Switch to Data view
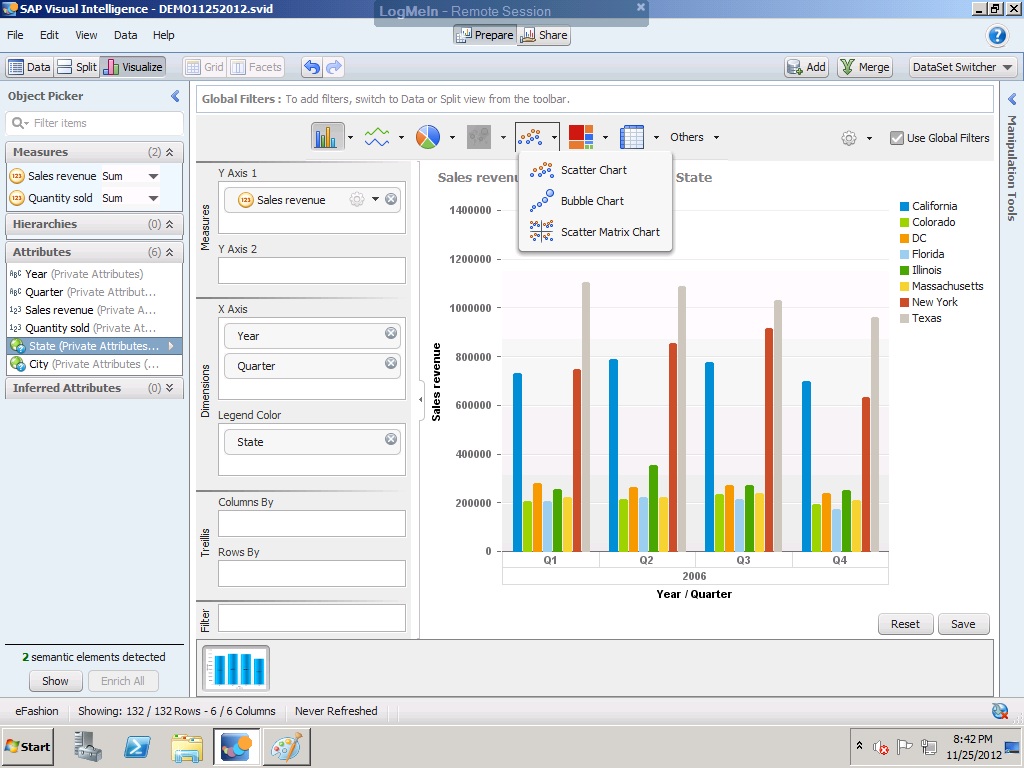The image size is (1024, 768). [x=29, y=67]
